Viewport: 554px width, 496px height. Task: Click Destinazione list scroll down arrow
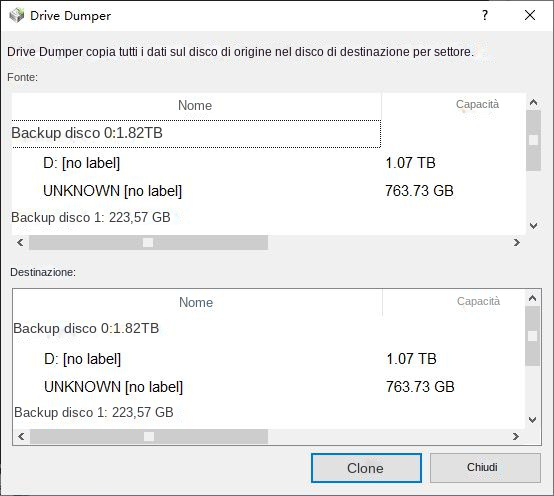[532, 420]
